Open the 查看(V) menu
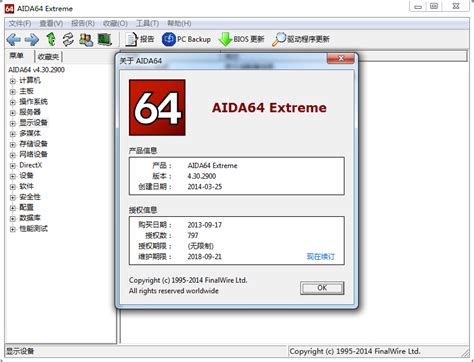Screen dimensions: 474x362 click(51, 23)
